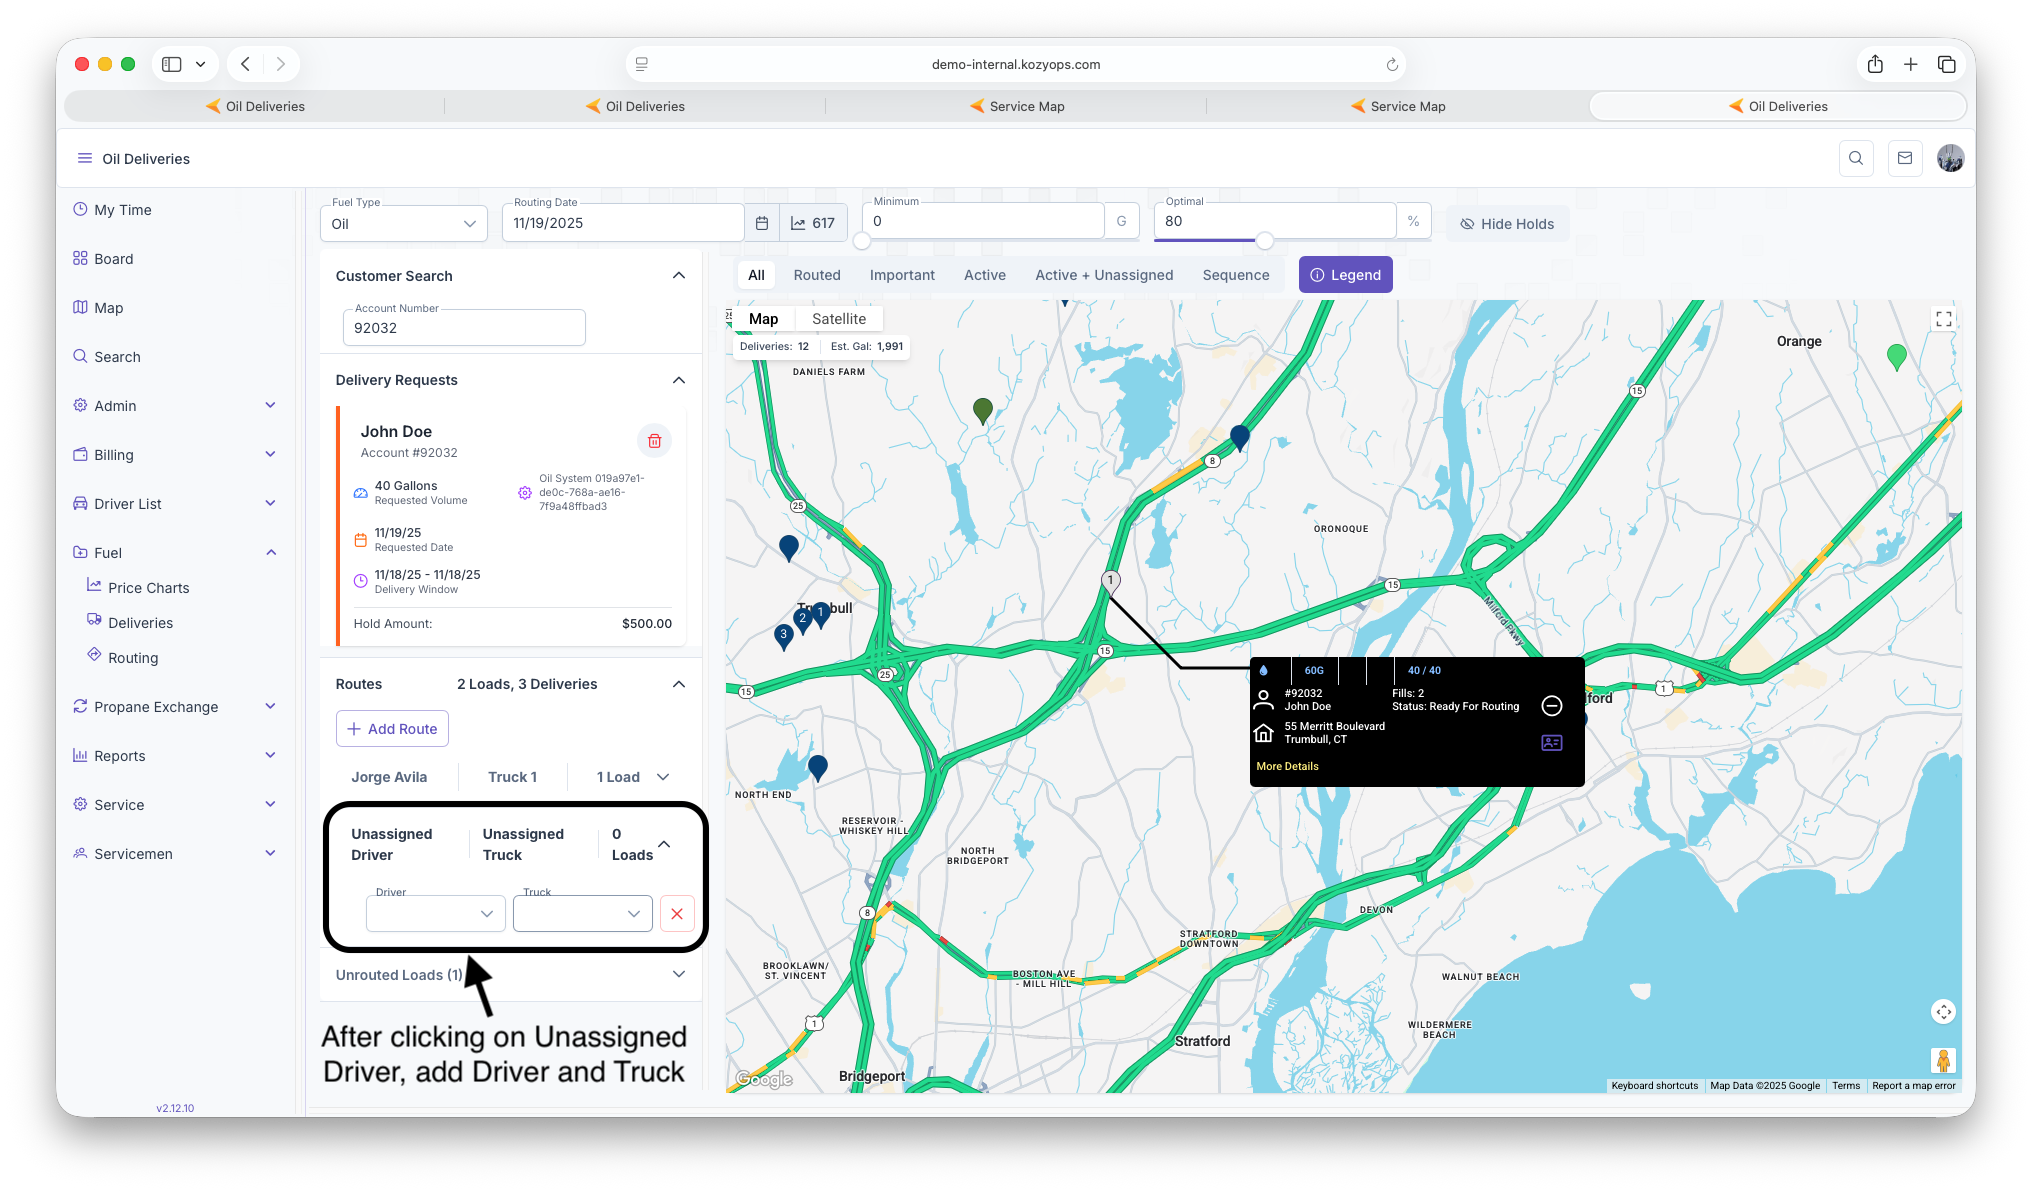
Task: Click the mail inbox icon in header
Action: pos(1904,158)
